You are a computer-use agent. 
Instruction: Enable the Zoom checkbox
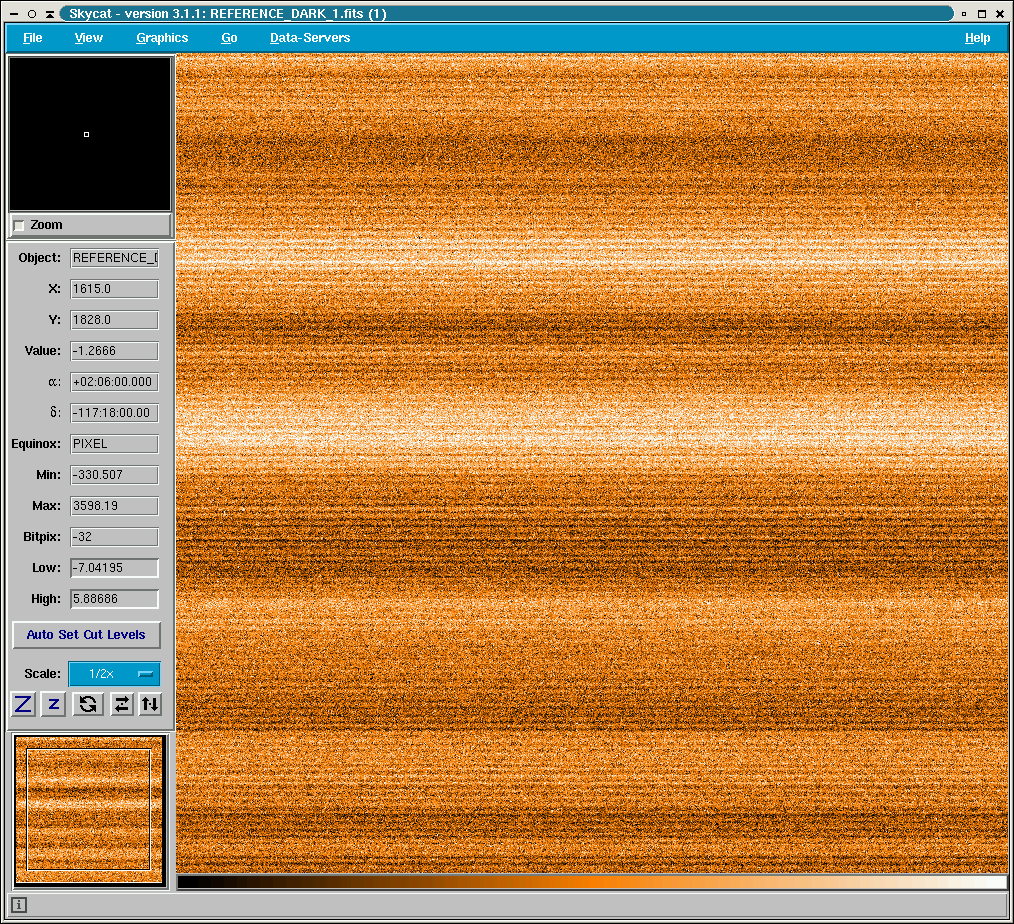pyautogui.click(x=19, y=226)
